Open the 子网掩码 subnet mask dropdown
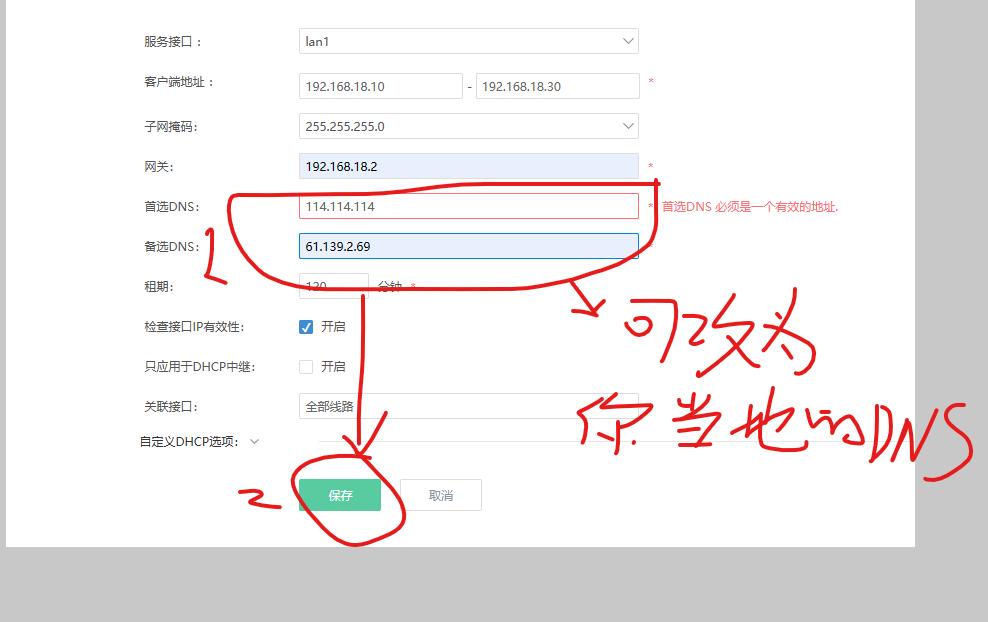Screen dimensions: 988x622 (468, 126)
